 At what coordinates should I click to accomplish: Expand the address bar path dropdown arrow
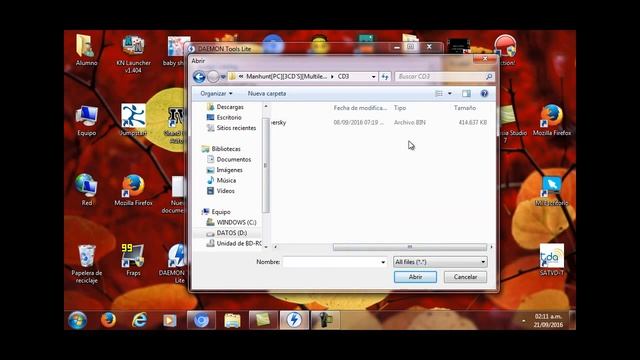coord(373,77)
